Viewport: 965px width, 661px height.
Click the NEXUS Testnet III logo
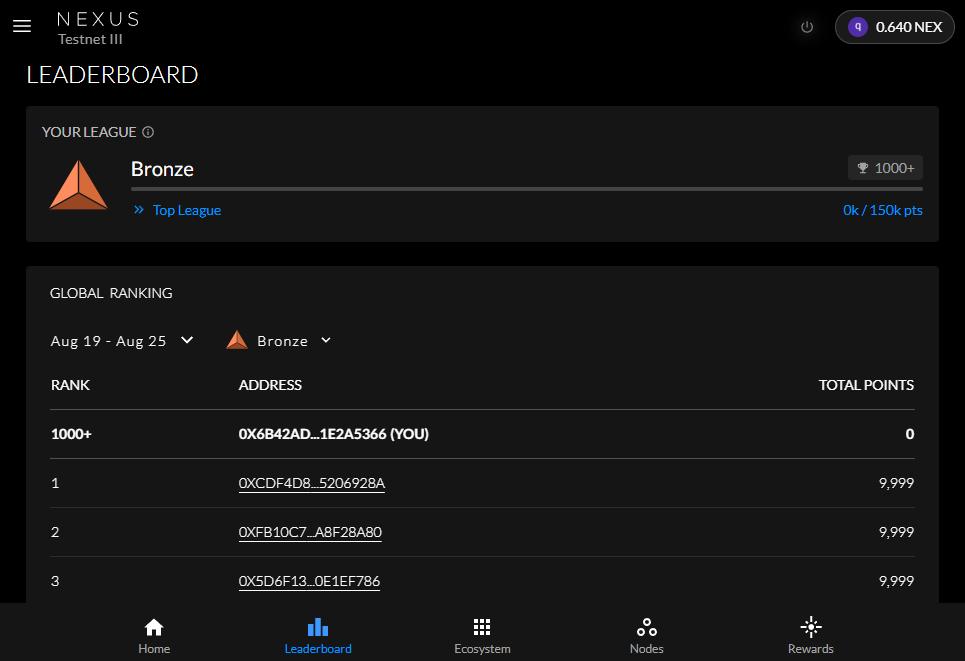[98, 28]
